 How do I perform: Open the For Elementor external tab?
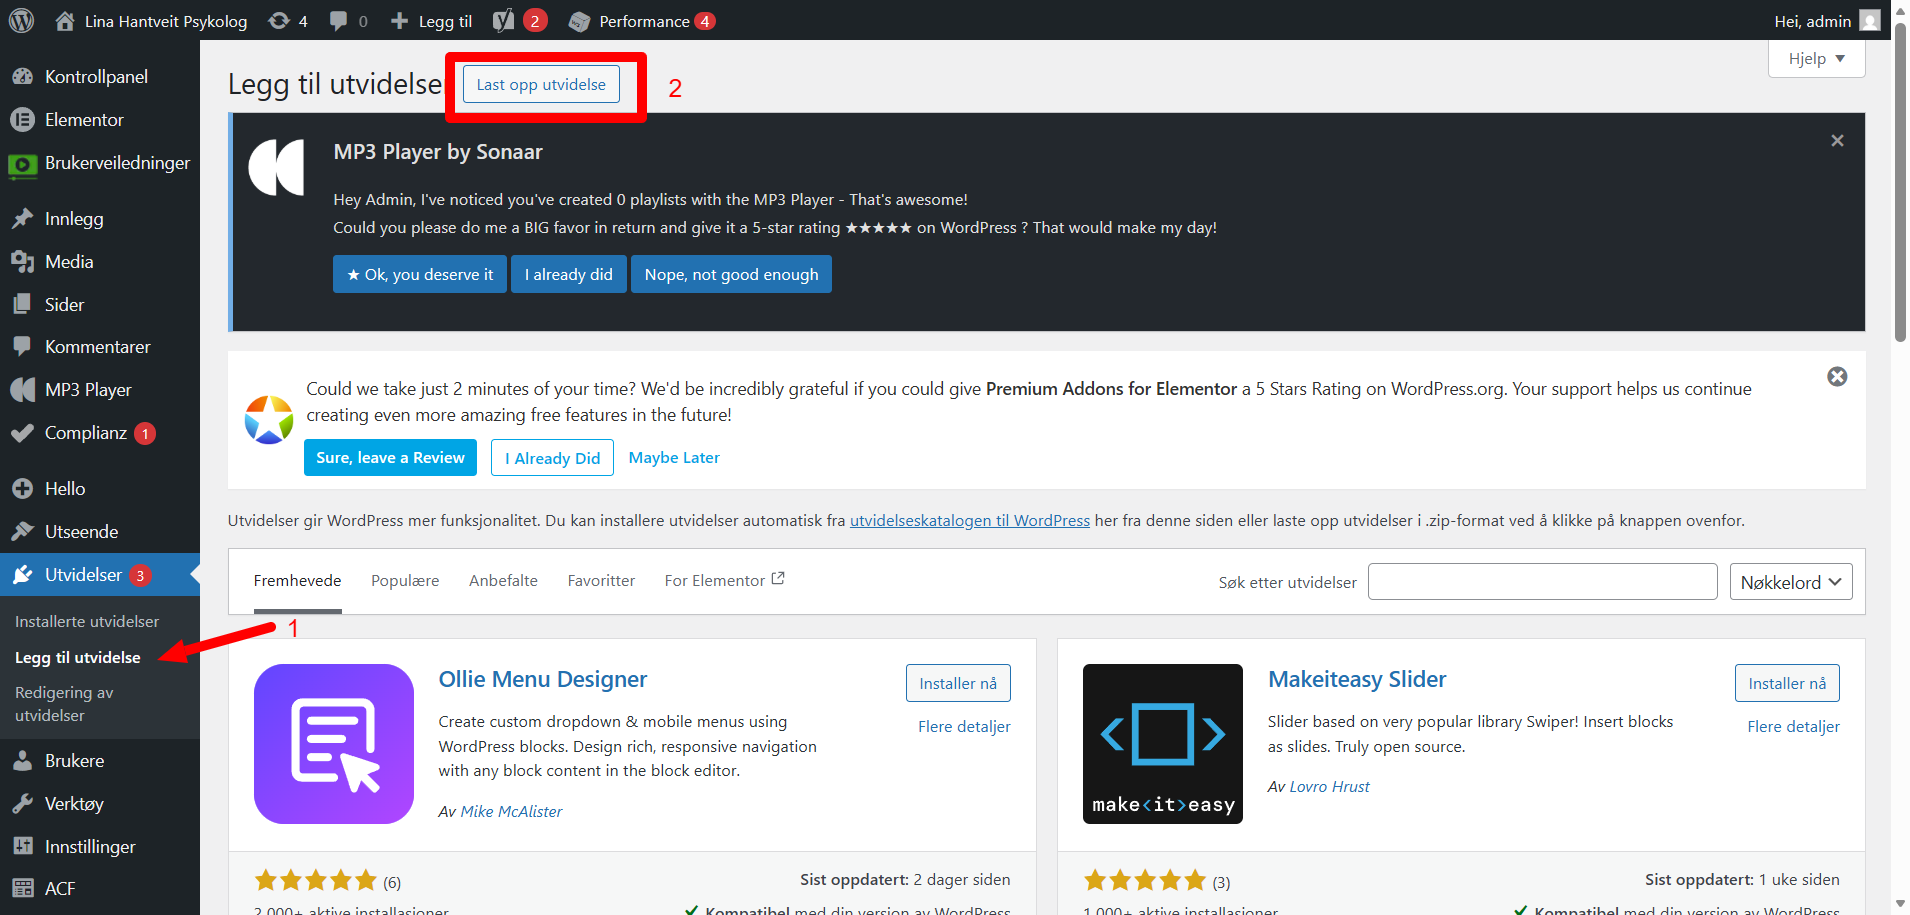pyautogui.click(x=725, y=581)
